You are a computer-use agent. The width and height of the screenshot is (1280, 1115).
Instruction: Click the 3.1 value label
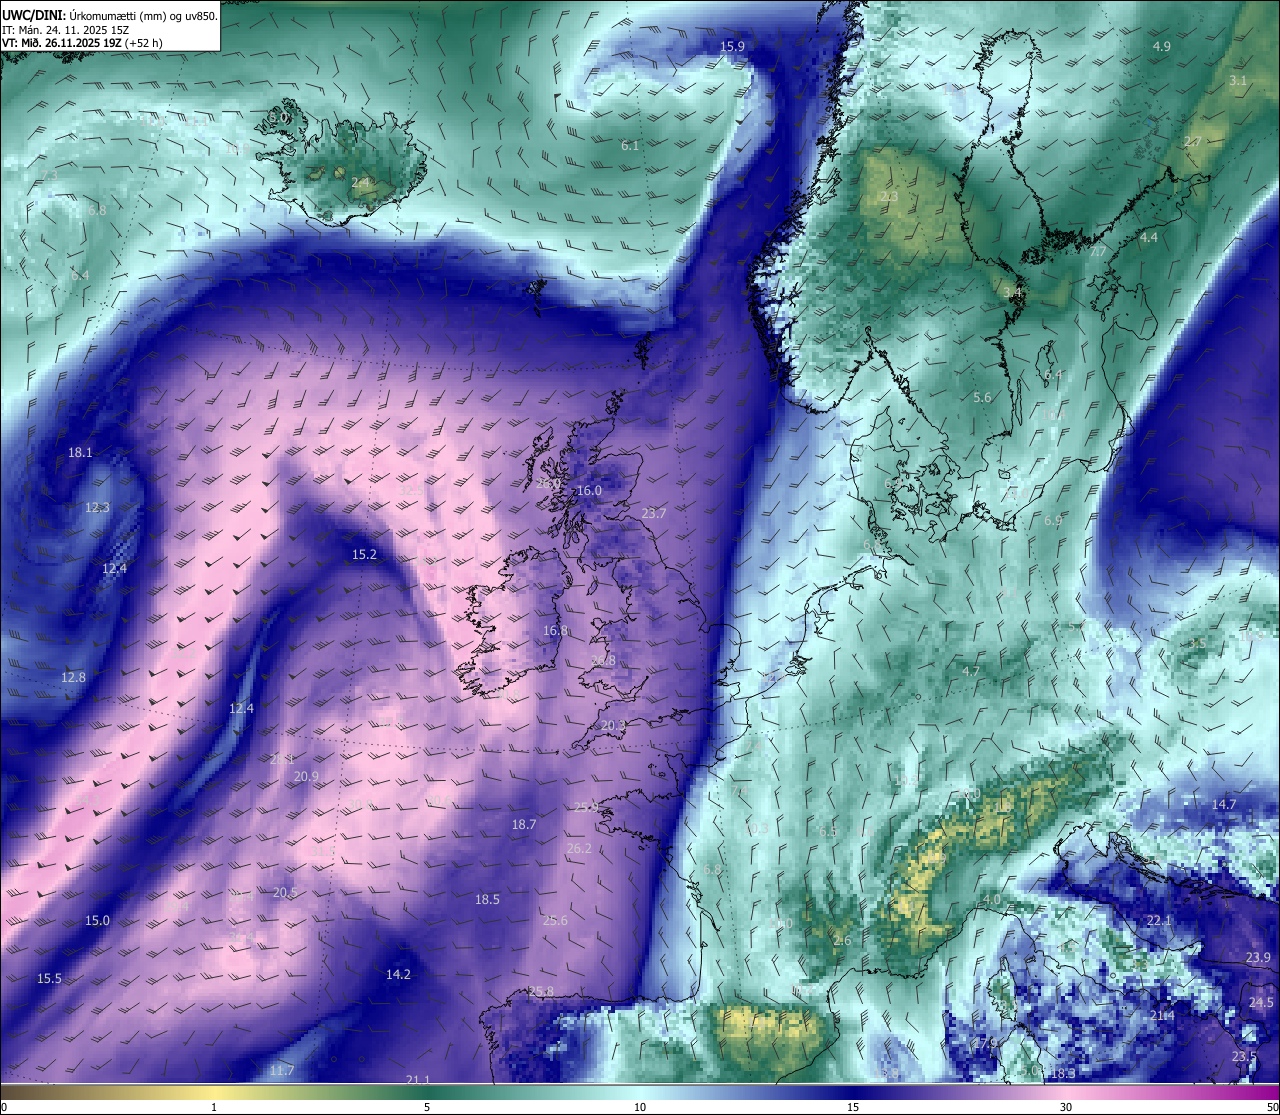coord(1238,80)
